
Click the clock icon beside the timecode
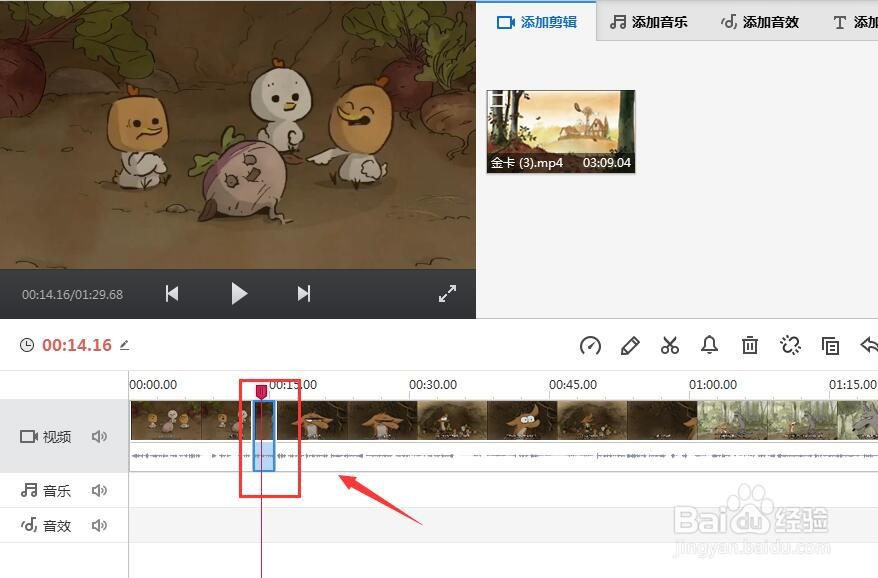26,345
